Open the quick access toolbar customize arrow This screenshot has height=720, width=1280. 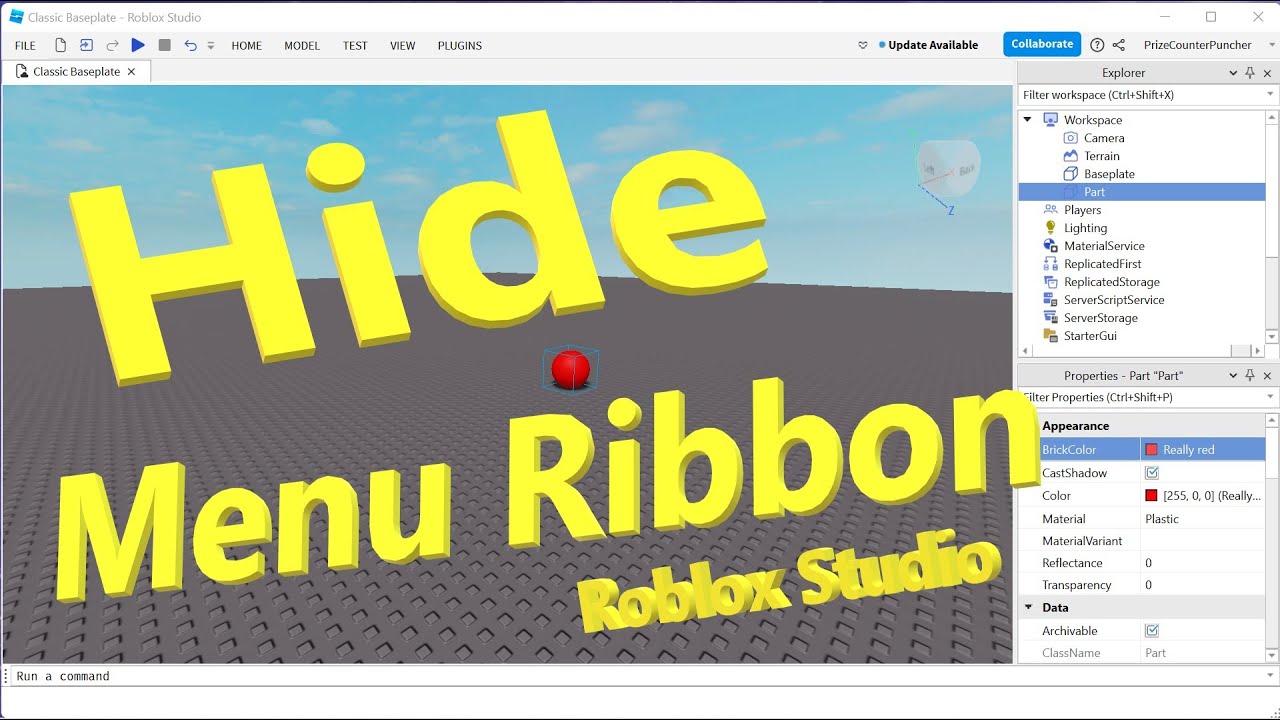coord(211,46)
